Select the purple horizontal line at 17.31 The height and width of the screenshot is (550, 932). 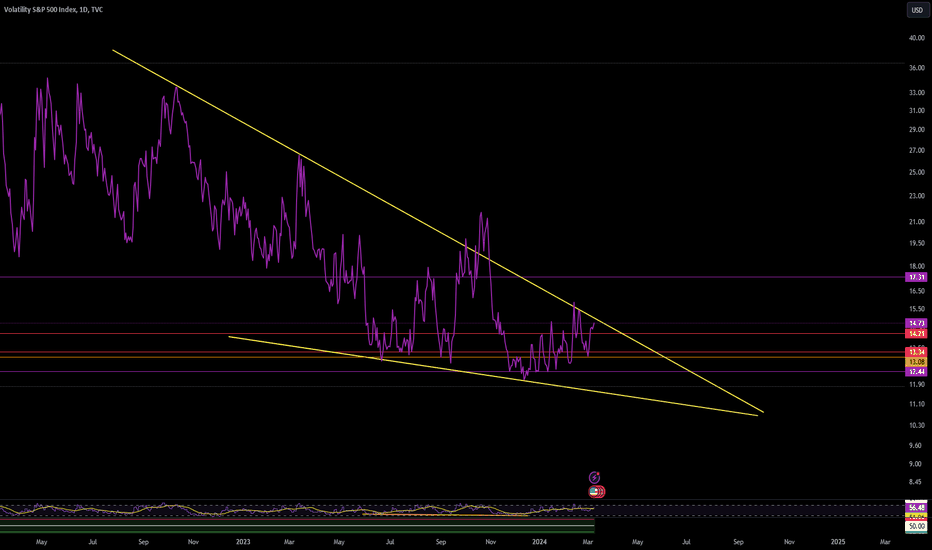452,277
